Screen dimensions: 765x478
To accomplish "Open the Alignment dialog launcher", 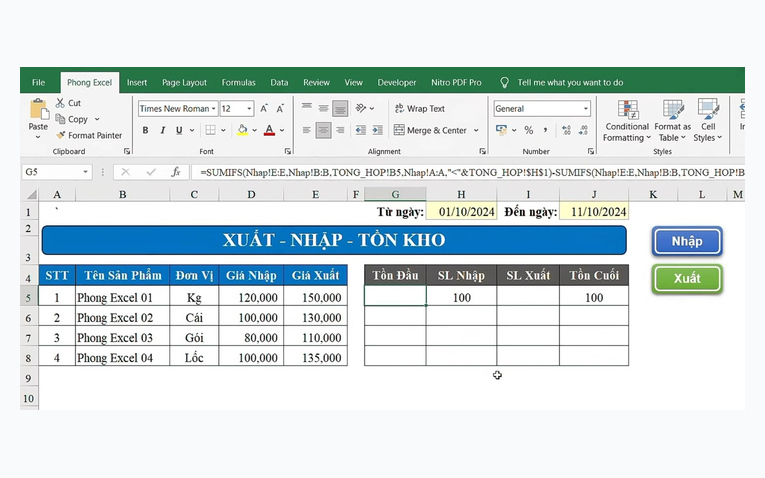I will (482, 151).
